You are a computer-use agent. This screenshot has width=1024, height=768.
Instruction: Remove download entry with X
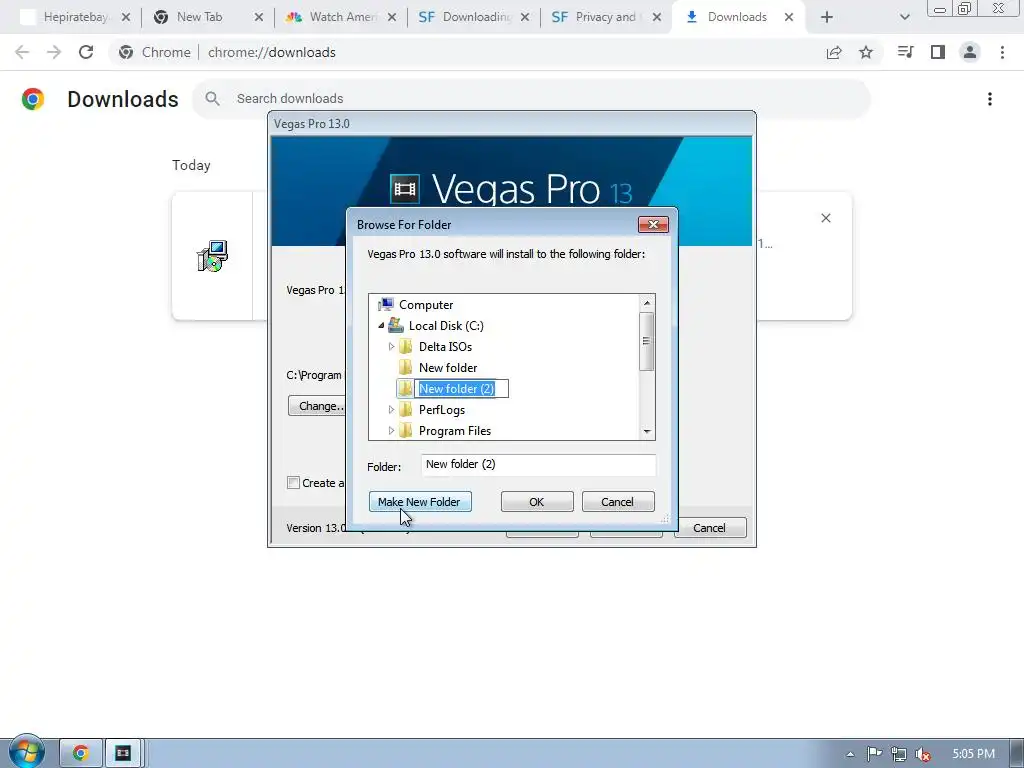tap(826, 218)
